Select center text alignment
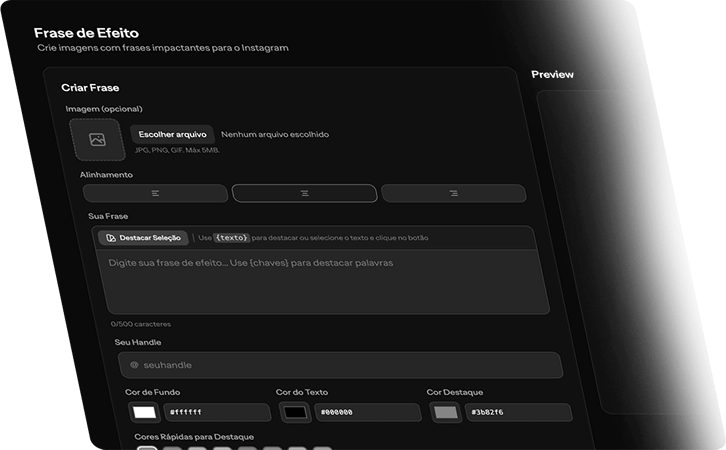 click(304, 193)
